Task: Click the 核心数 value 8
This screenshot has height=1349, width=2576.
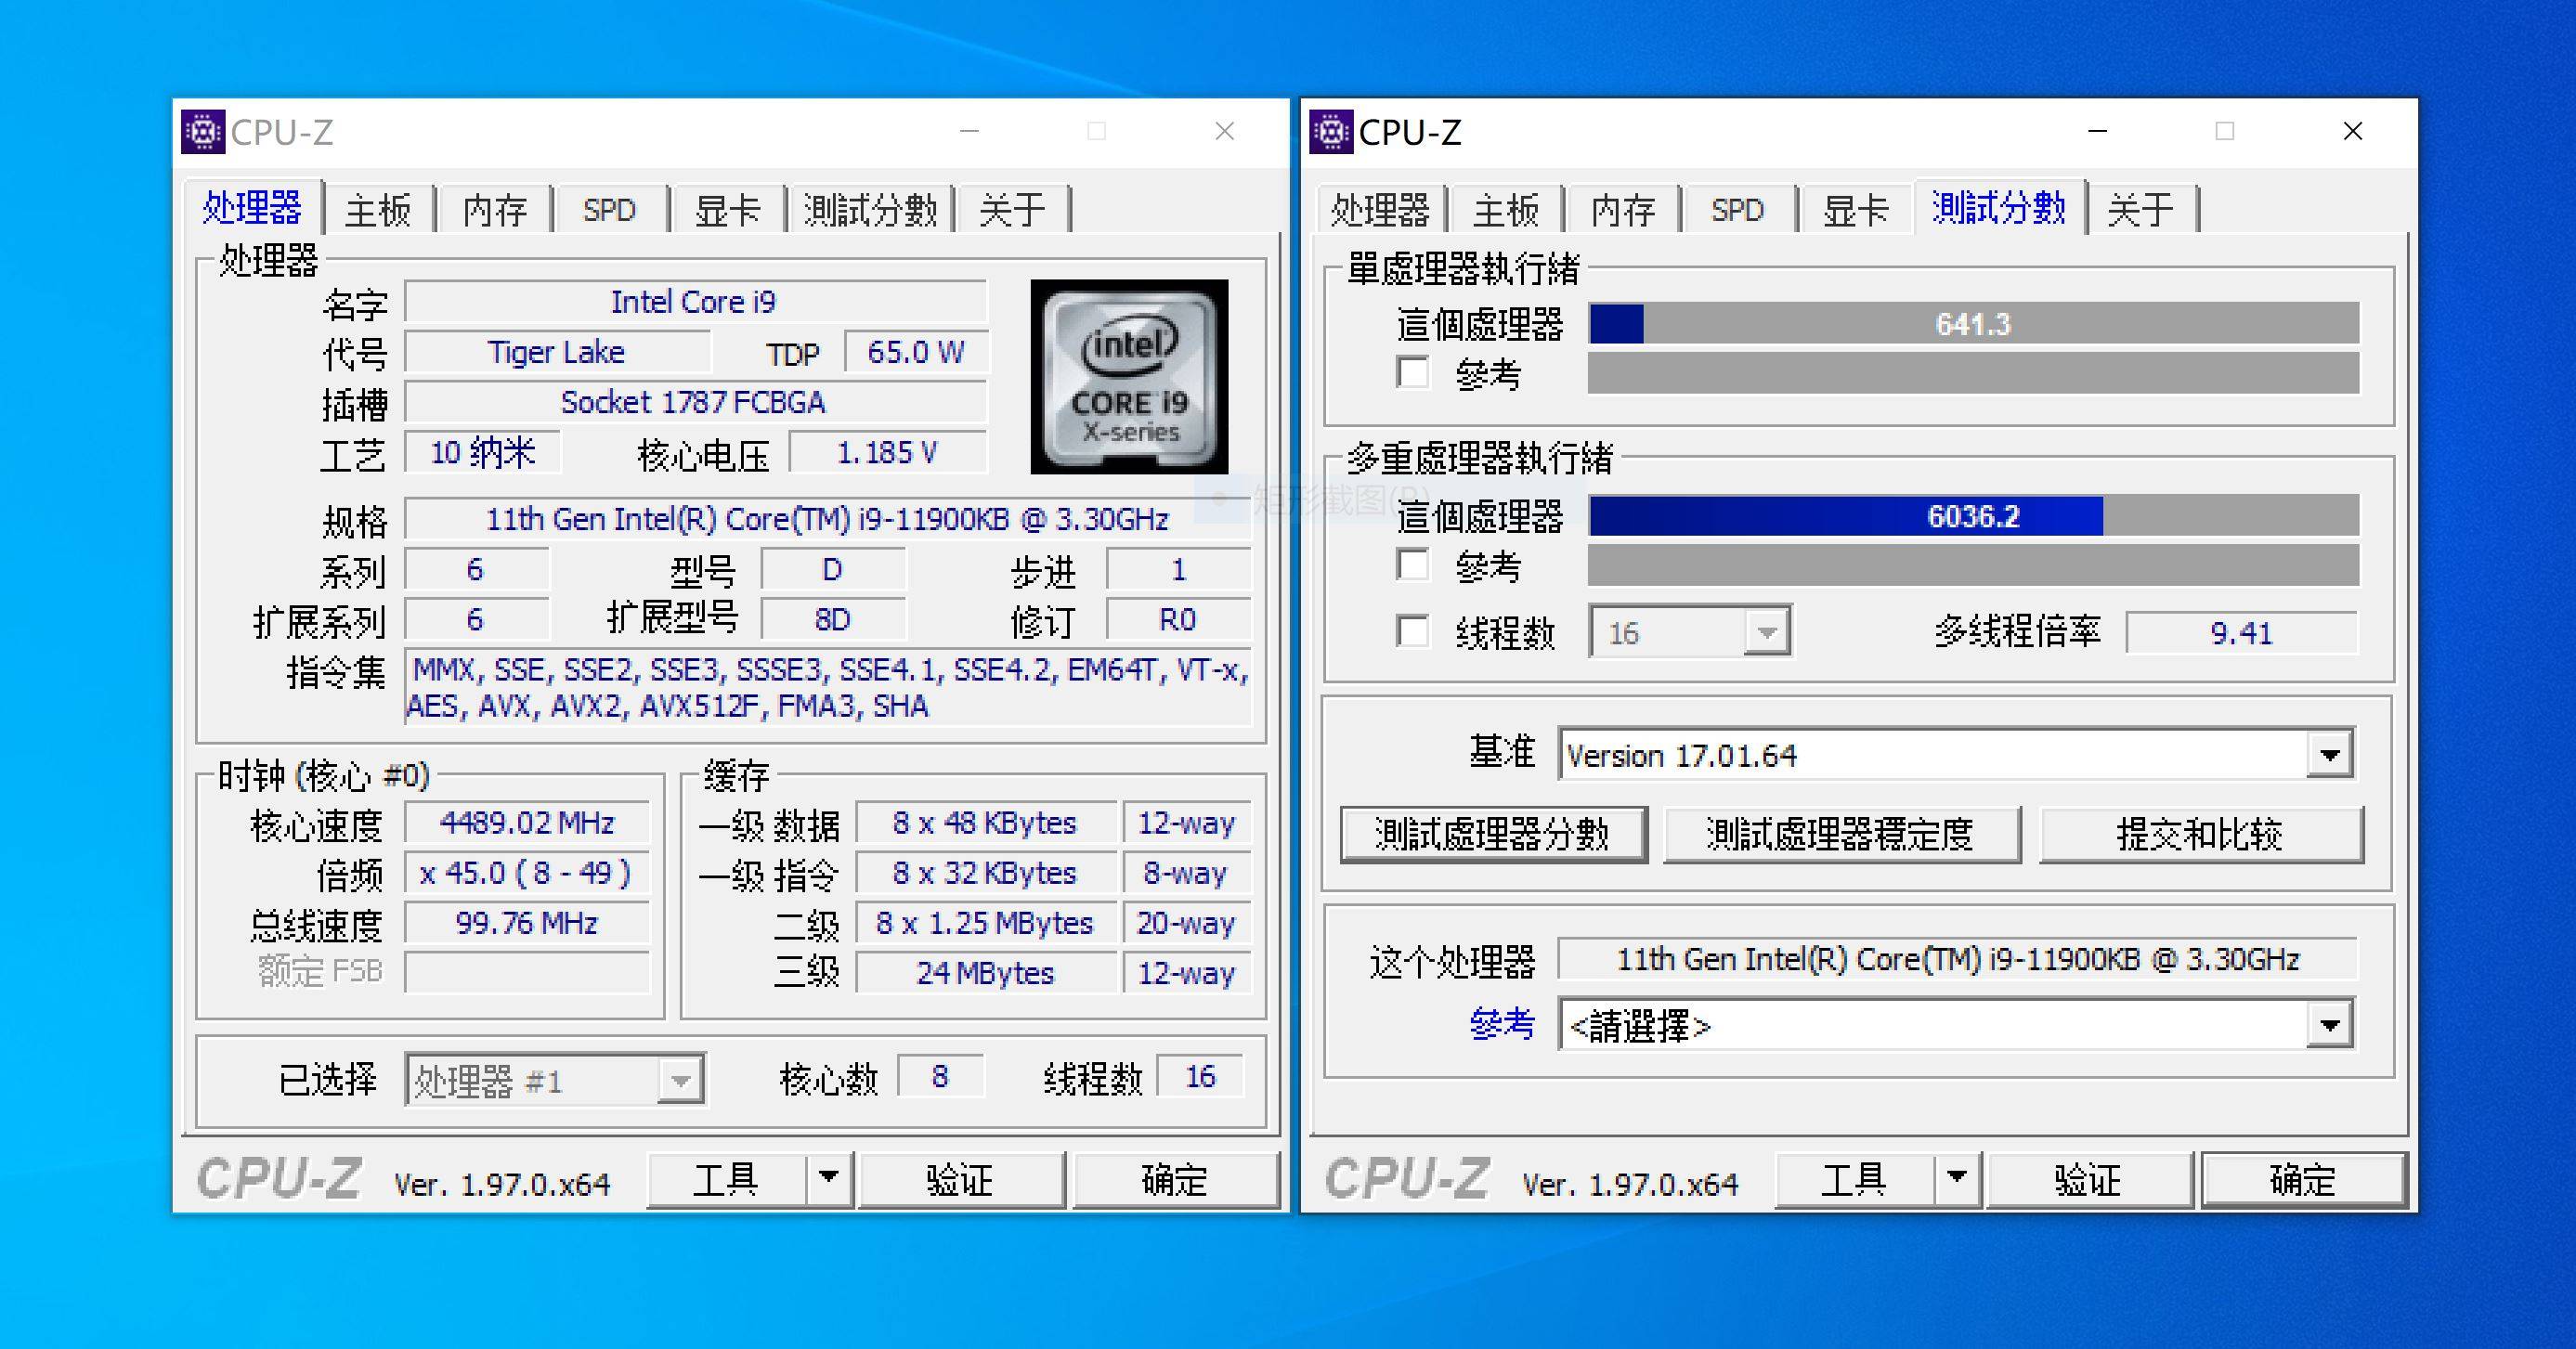Action: (x=940, y=1076)
